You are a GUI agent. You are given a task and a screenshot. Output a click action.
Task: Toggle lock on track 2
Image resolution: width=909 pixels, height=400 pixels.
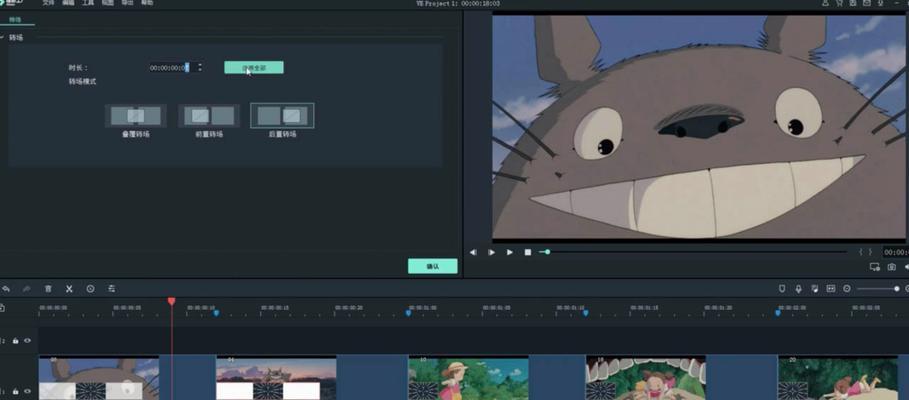16,341
